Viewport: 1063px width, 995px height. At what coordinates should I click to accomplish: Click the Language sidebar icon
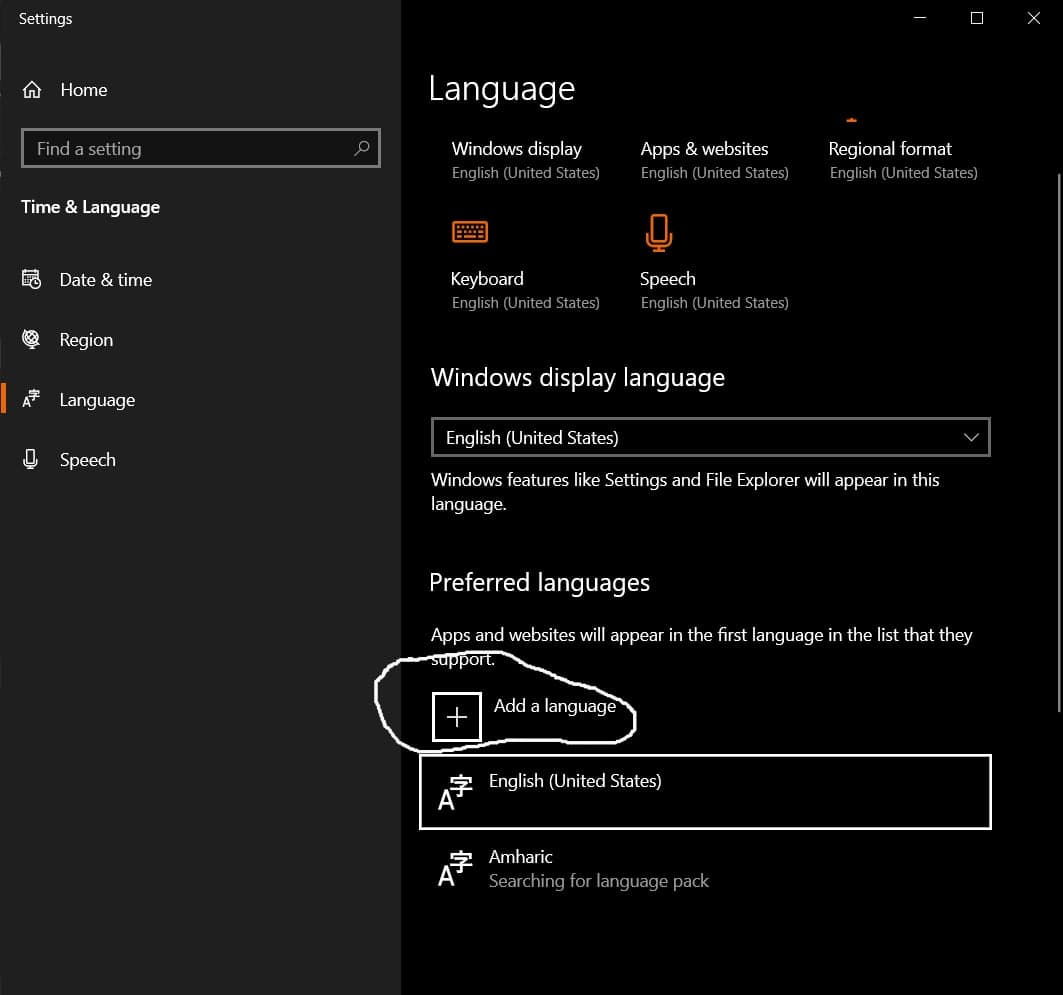(31, 399)
